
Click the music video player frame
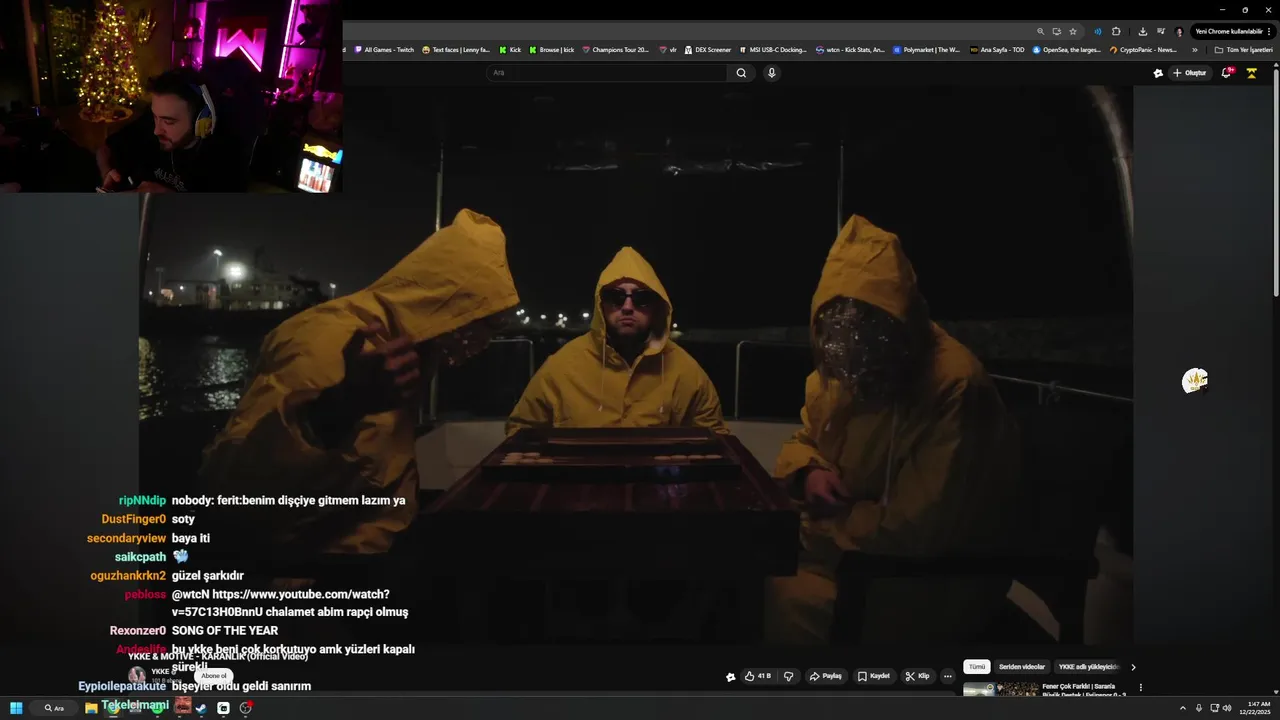[636, 365]
